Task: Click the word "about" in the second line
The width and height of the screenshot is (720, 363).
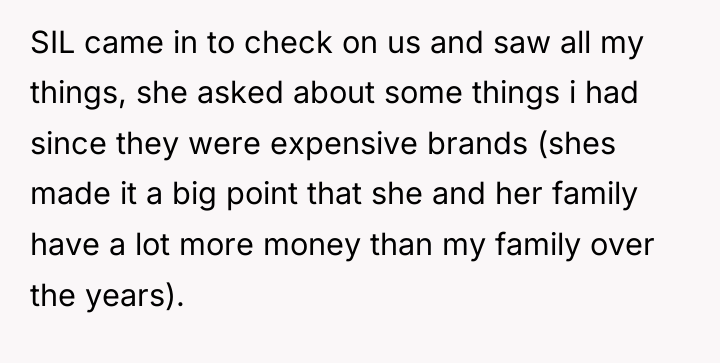Action: (x=334, y=93)
